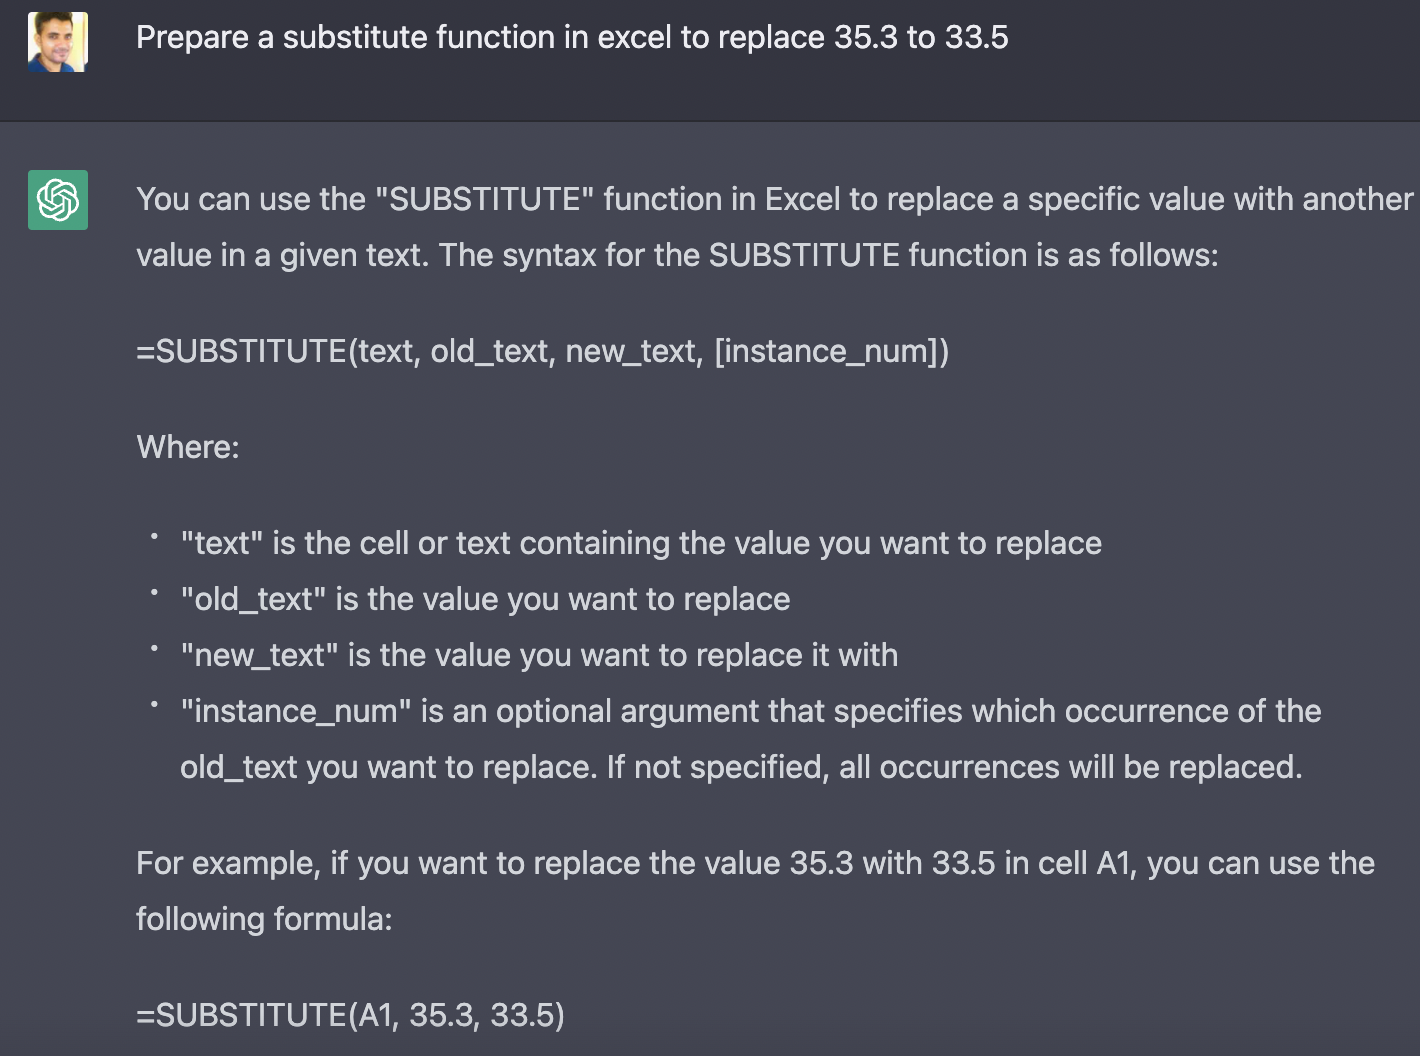Image resolution: width=1420 pixels, height=1056 pixels.
Task: Click the user profile avatar photo
Action: pyautogui.click(x=58, y=42)
